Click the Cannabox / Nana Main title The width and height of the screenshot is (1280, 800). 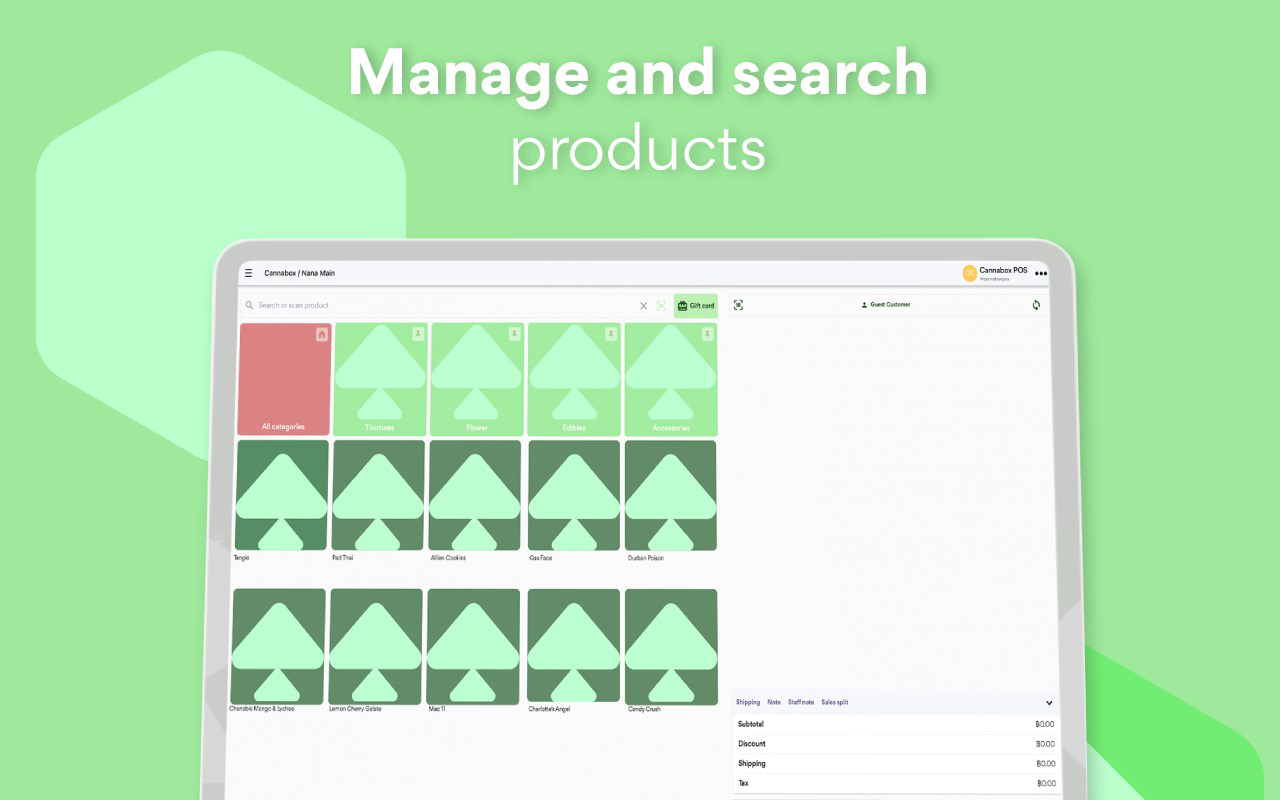pyautogui.click(x=300, y=273)
